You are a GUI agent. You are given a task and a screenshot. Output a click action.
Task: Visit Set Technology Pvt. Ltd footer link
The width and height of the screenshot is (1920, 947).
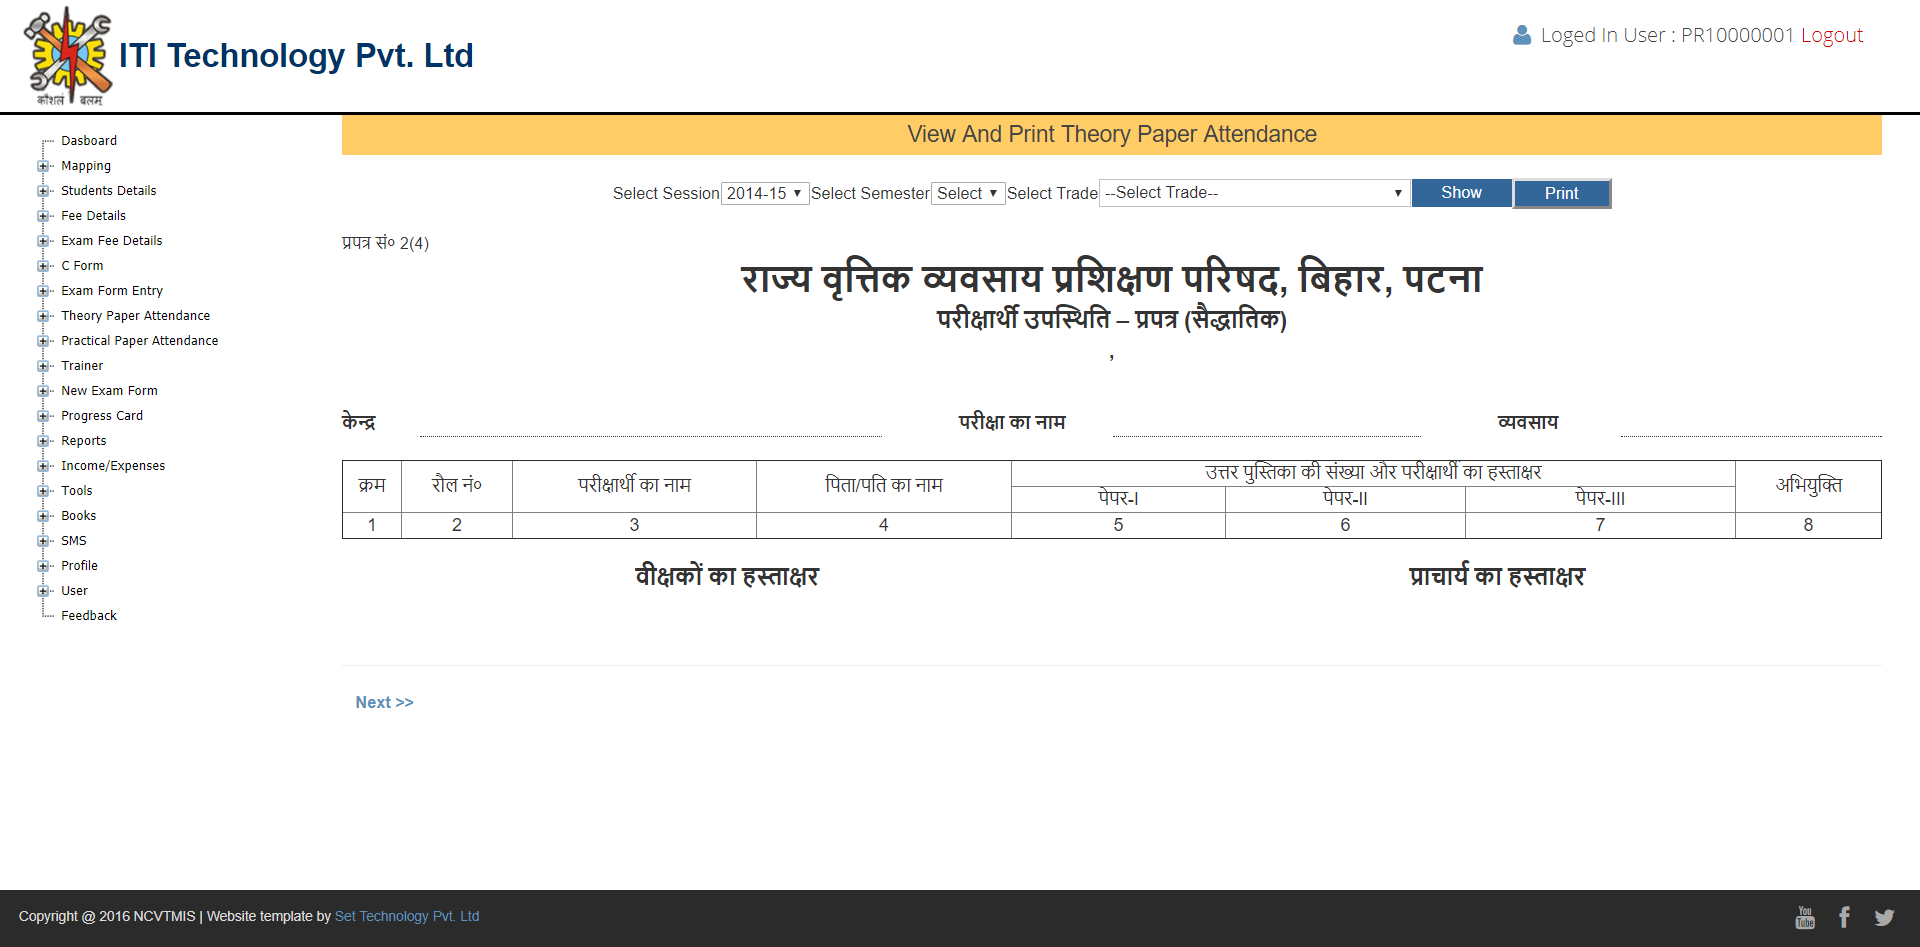(x=406, y=916)
